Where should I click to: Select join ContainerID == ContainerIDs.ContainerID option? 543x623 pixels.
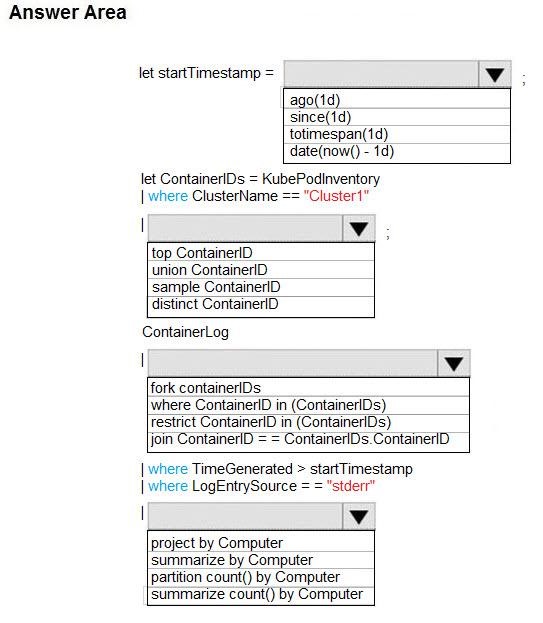tap(308, 440)
